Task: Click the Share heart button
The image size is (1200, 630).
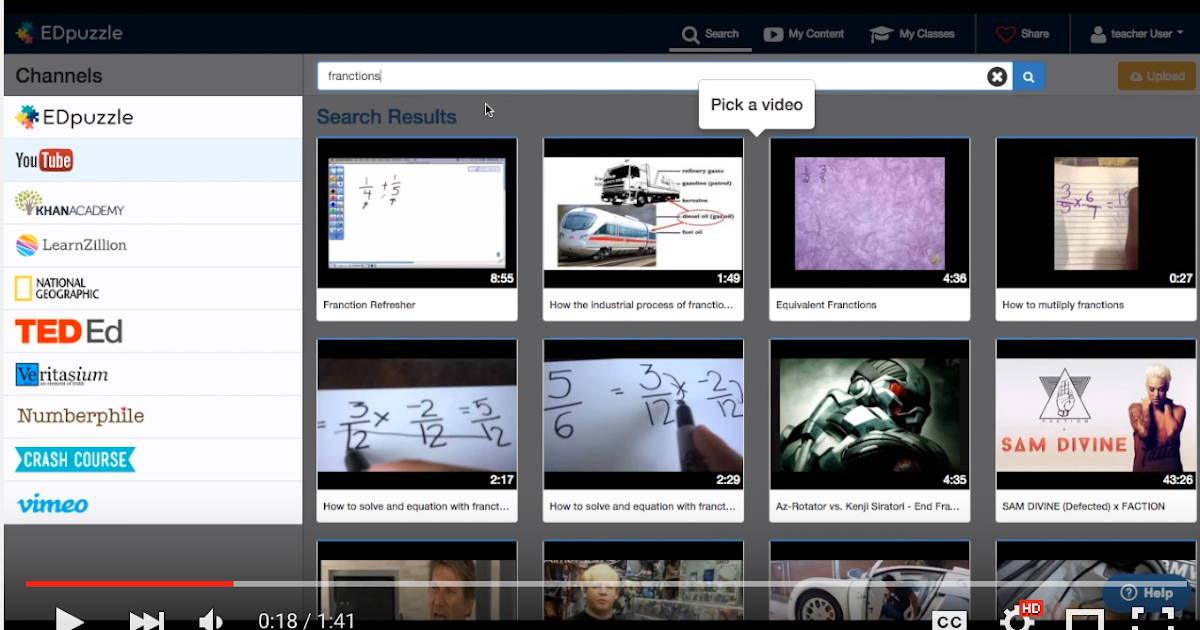Action: pyautogui.click(x=1022, y=34)
